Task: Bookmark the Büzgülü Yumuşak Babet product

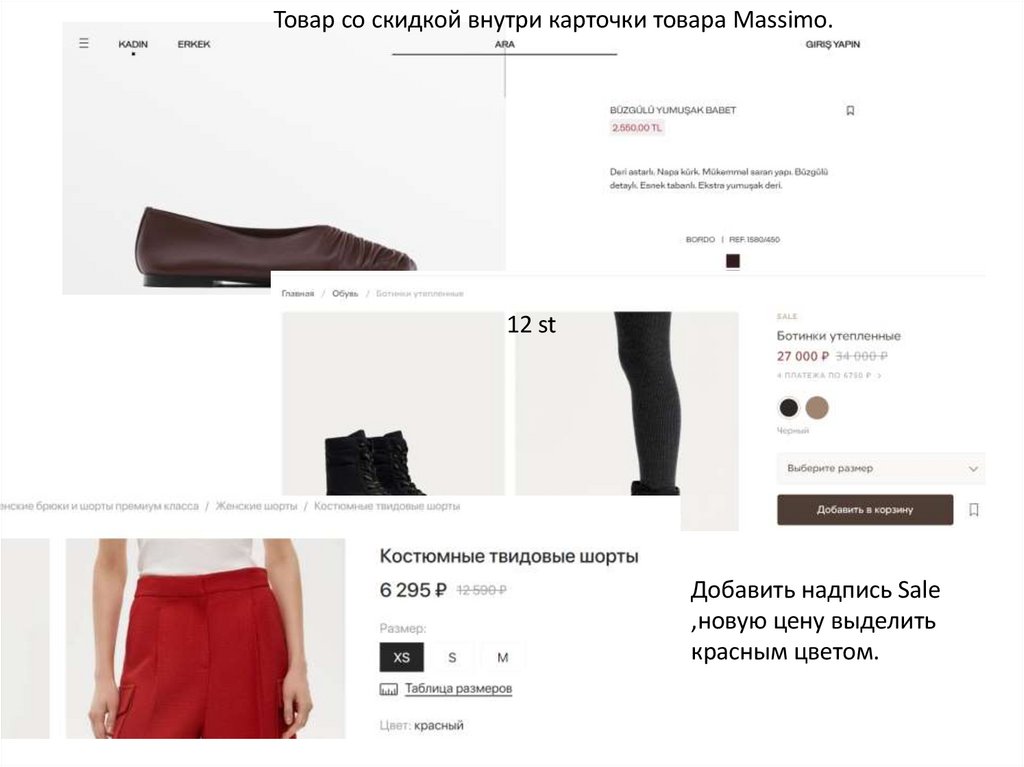Action: click(850, 110)
